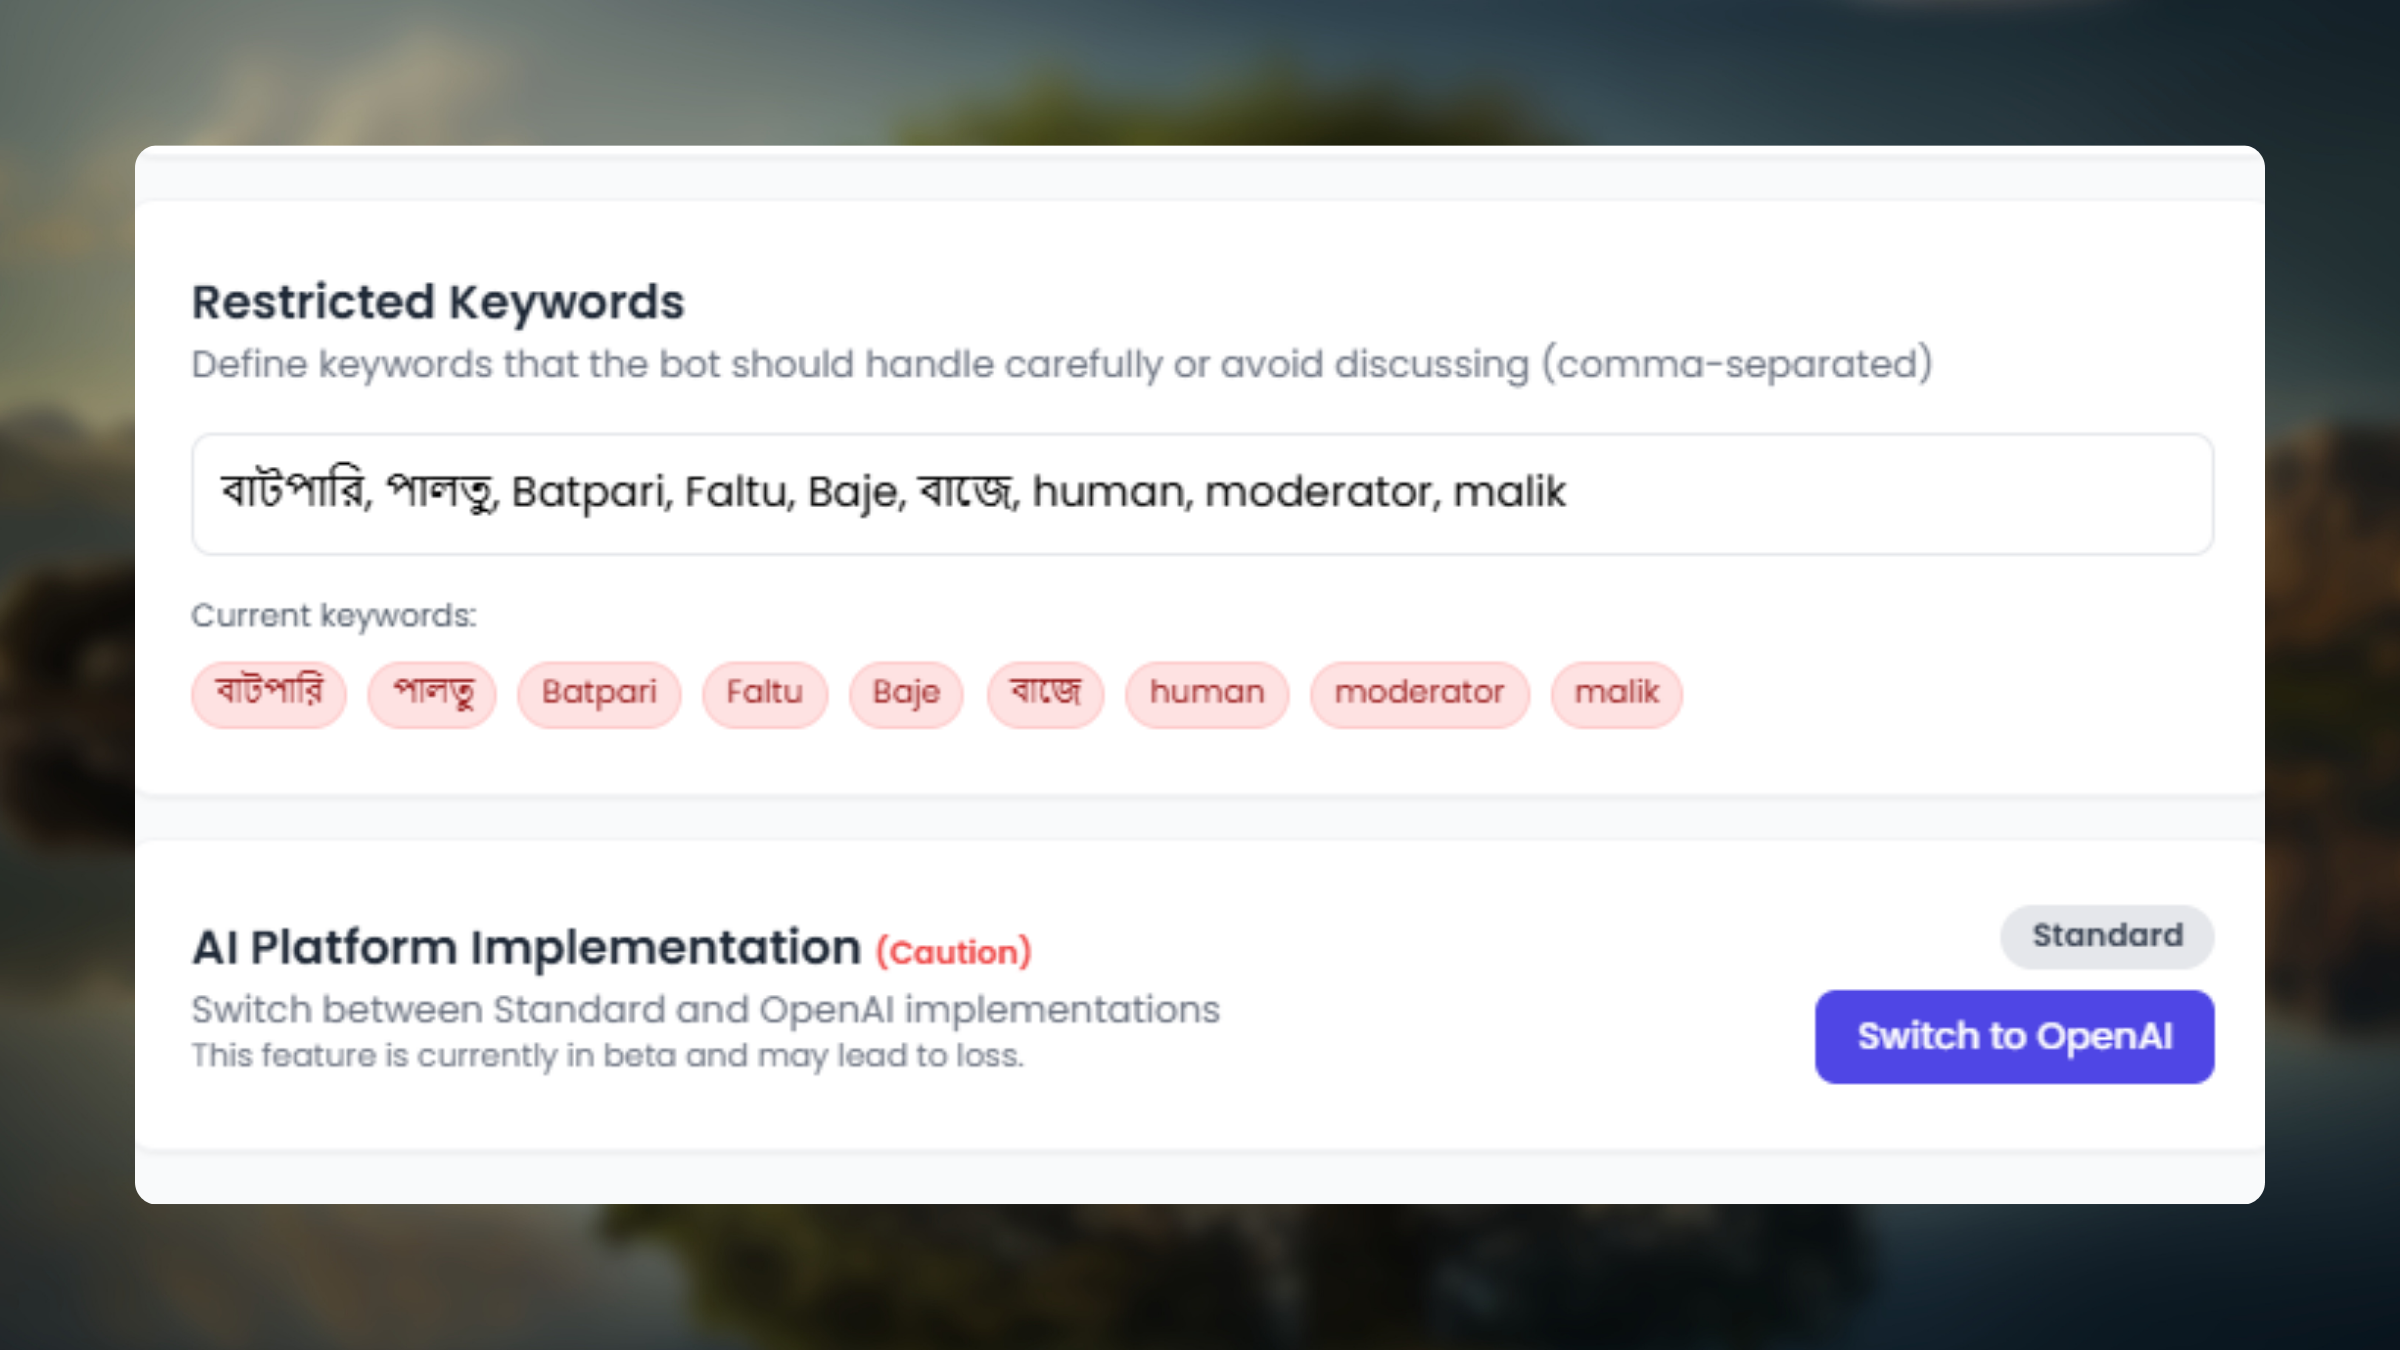Select the Faltu keyword tag
The height and width of the screenshot is (1350, 2400).
[x=764, y=693]
